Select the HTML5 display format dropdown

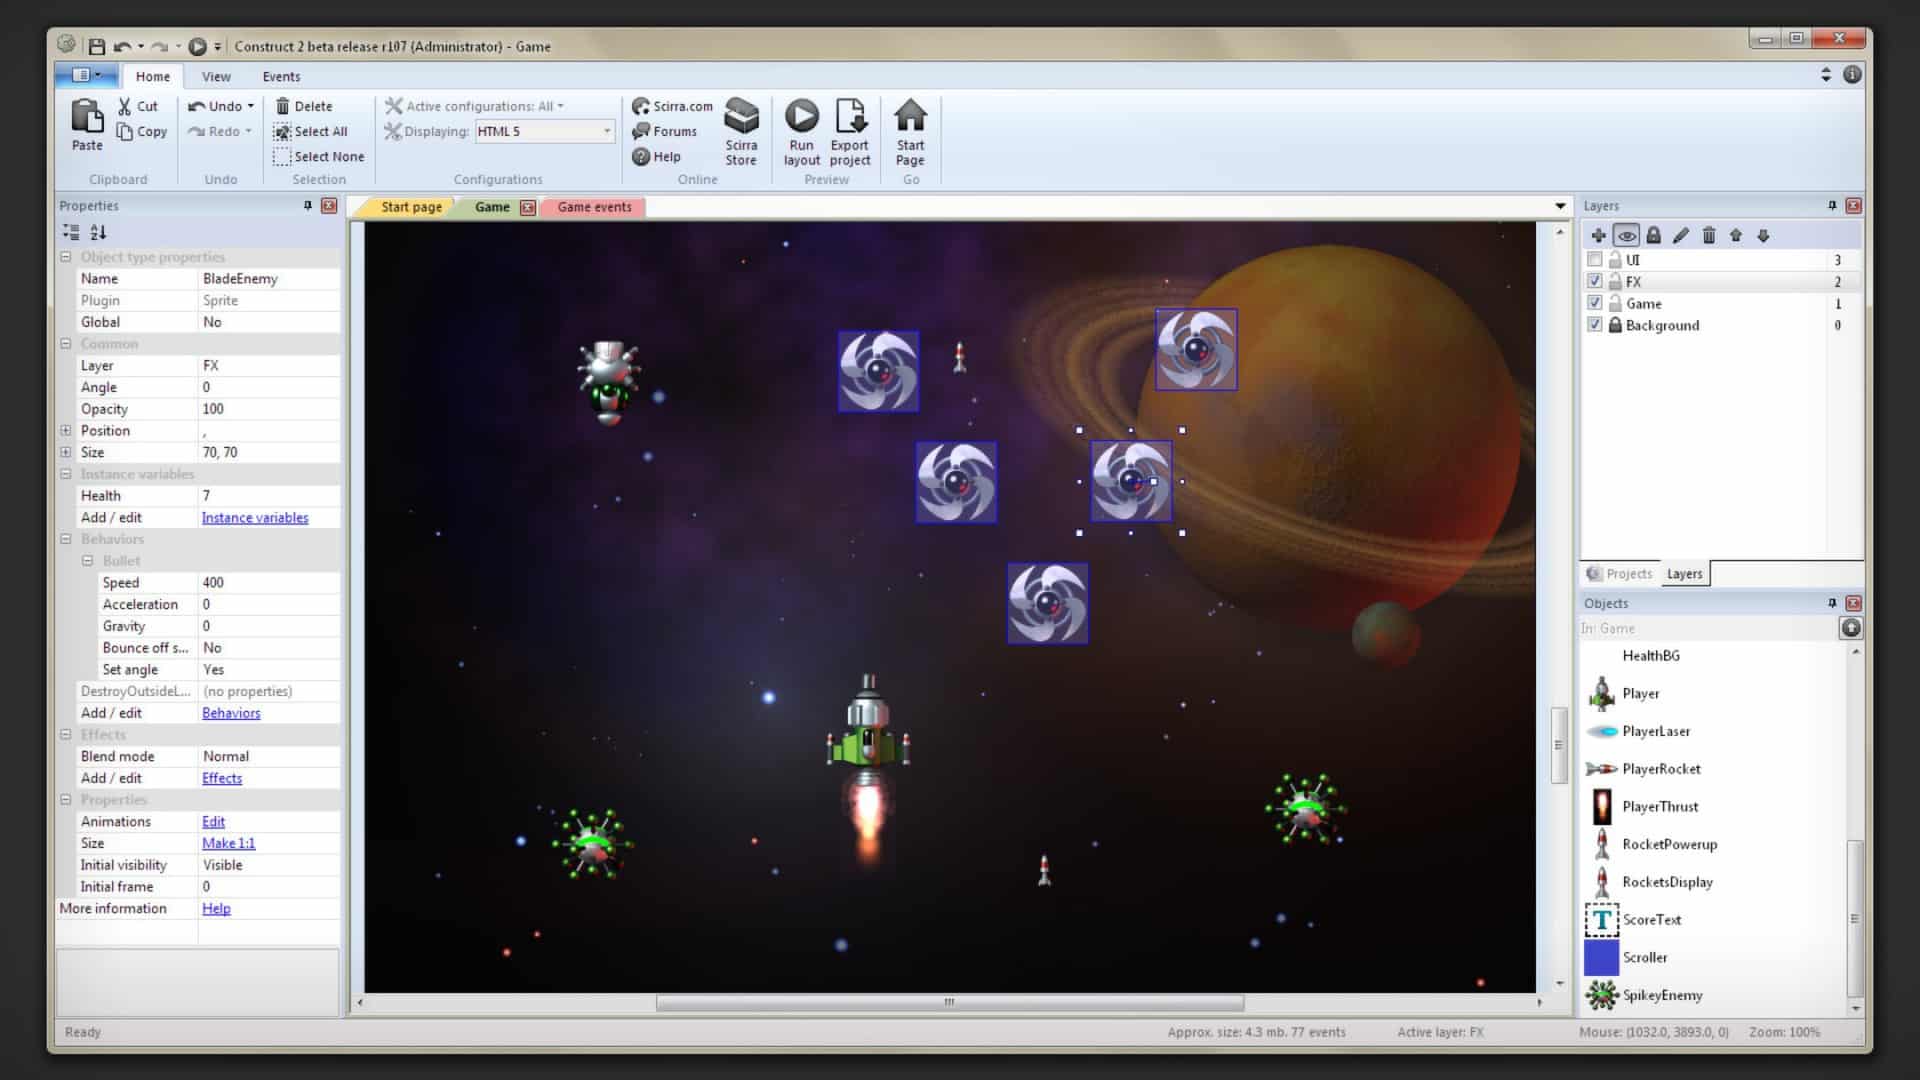(542, 131)
